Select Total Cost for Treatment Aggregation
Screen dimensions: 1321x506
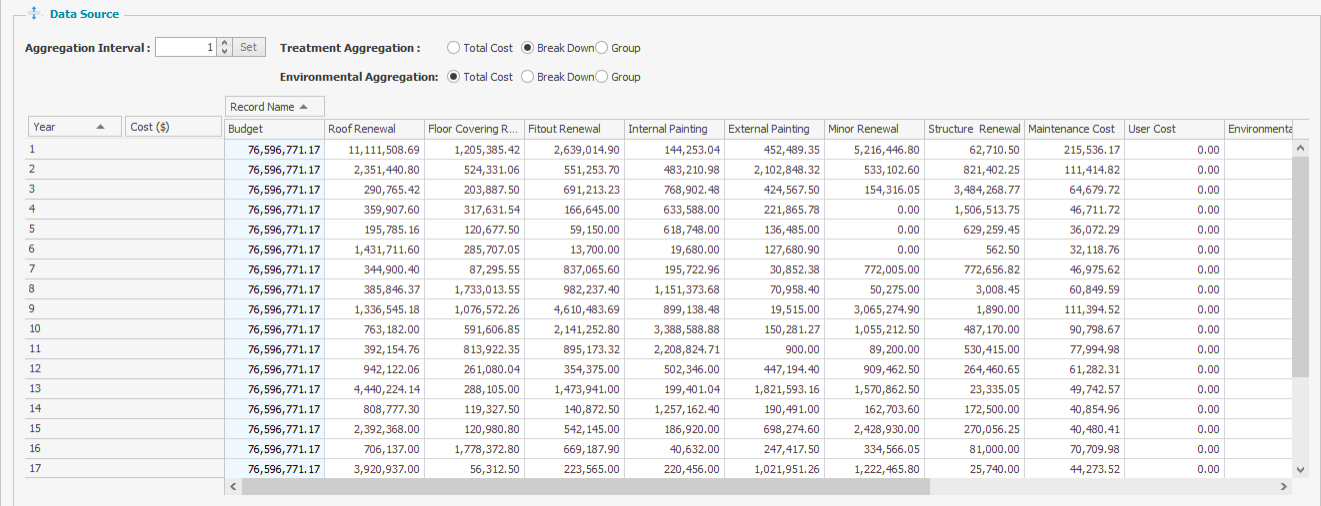click(x=454, y=48)
